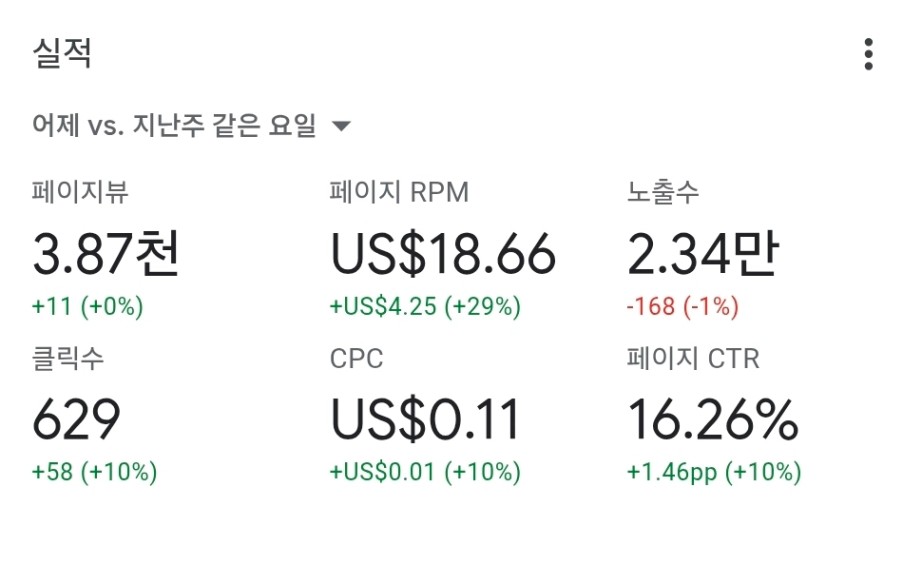Click the red -168 (-1%) change text

[x=683, y=306]
